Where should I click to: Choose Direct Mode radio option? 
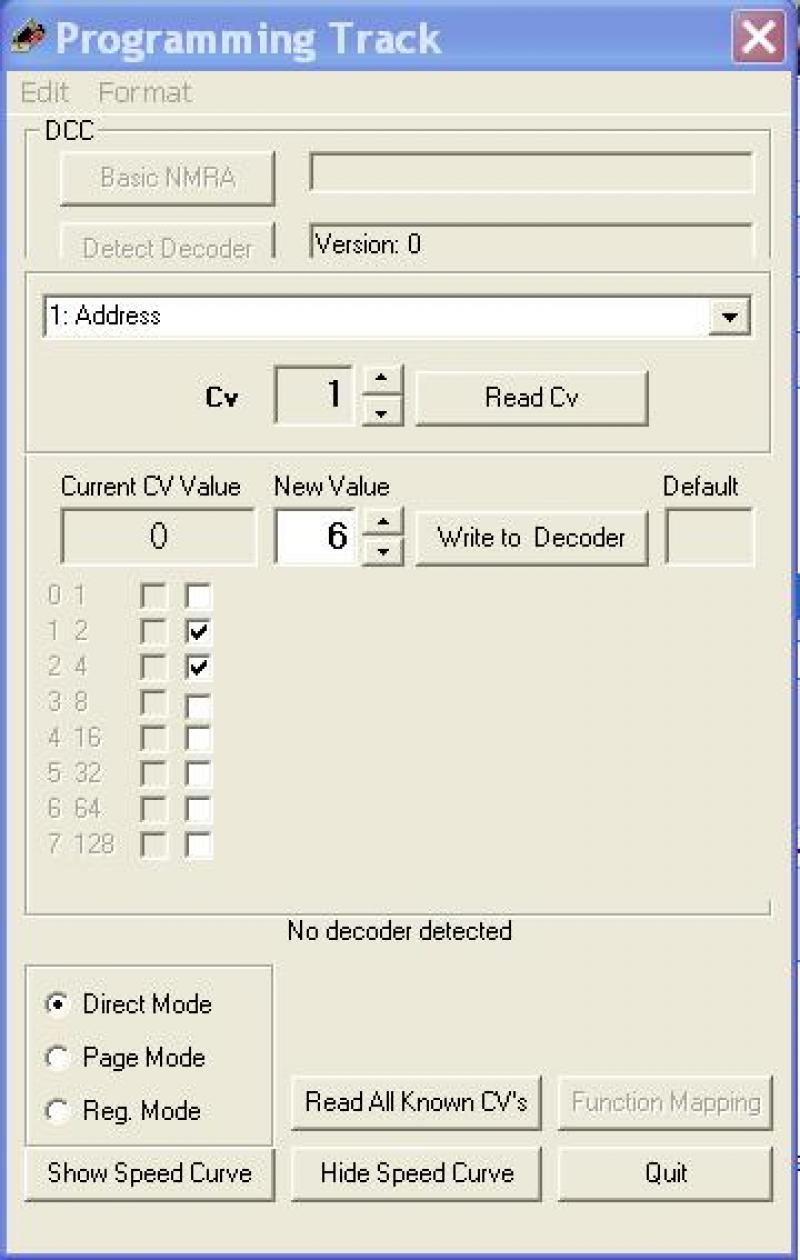[x=58, y=1004]
